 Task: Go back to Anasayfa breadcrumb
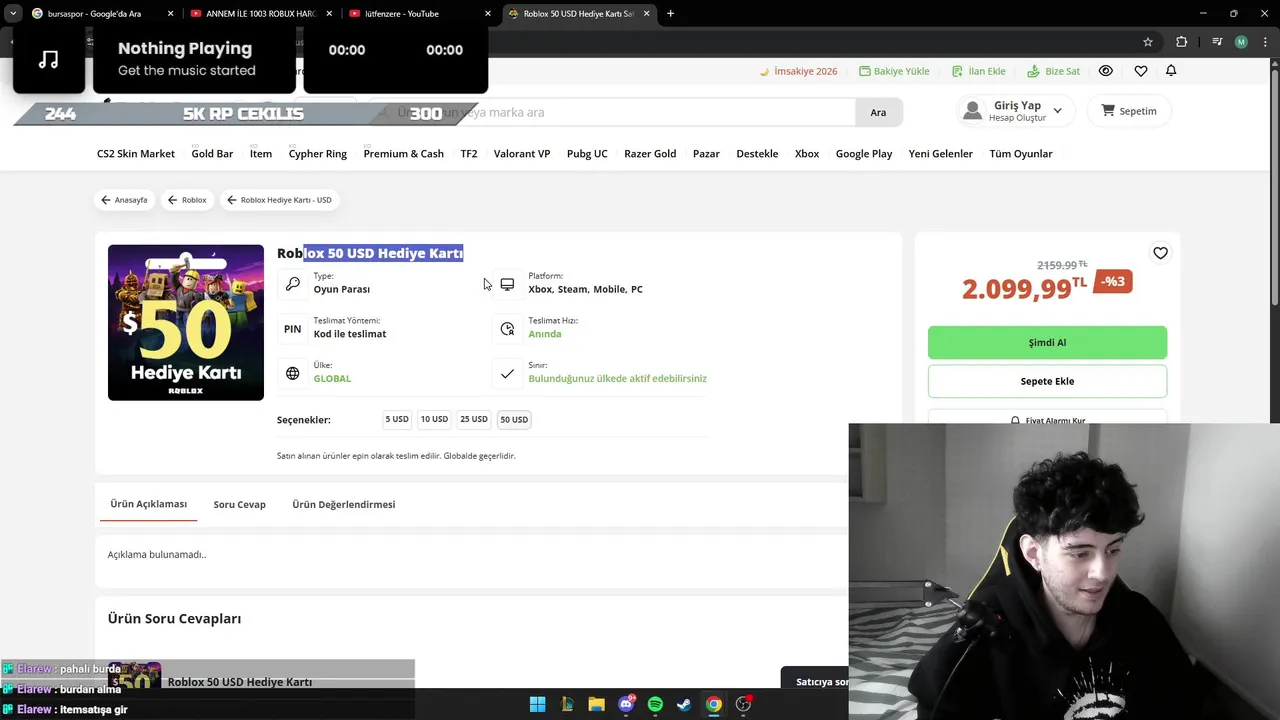[124, 200]
